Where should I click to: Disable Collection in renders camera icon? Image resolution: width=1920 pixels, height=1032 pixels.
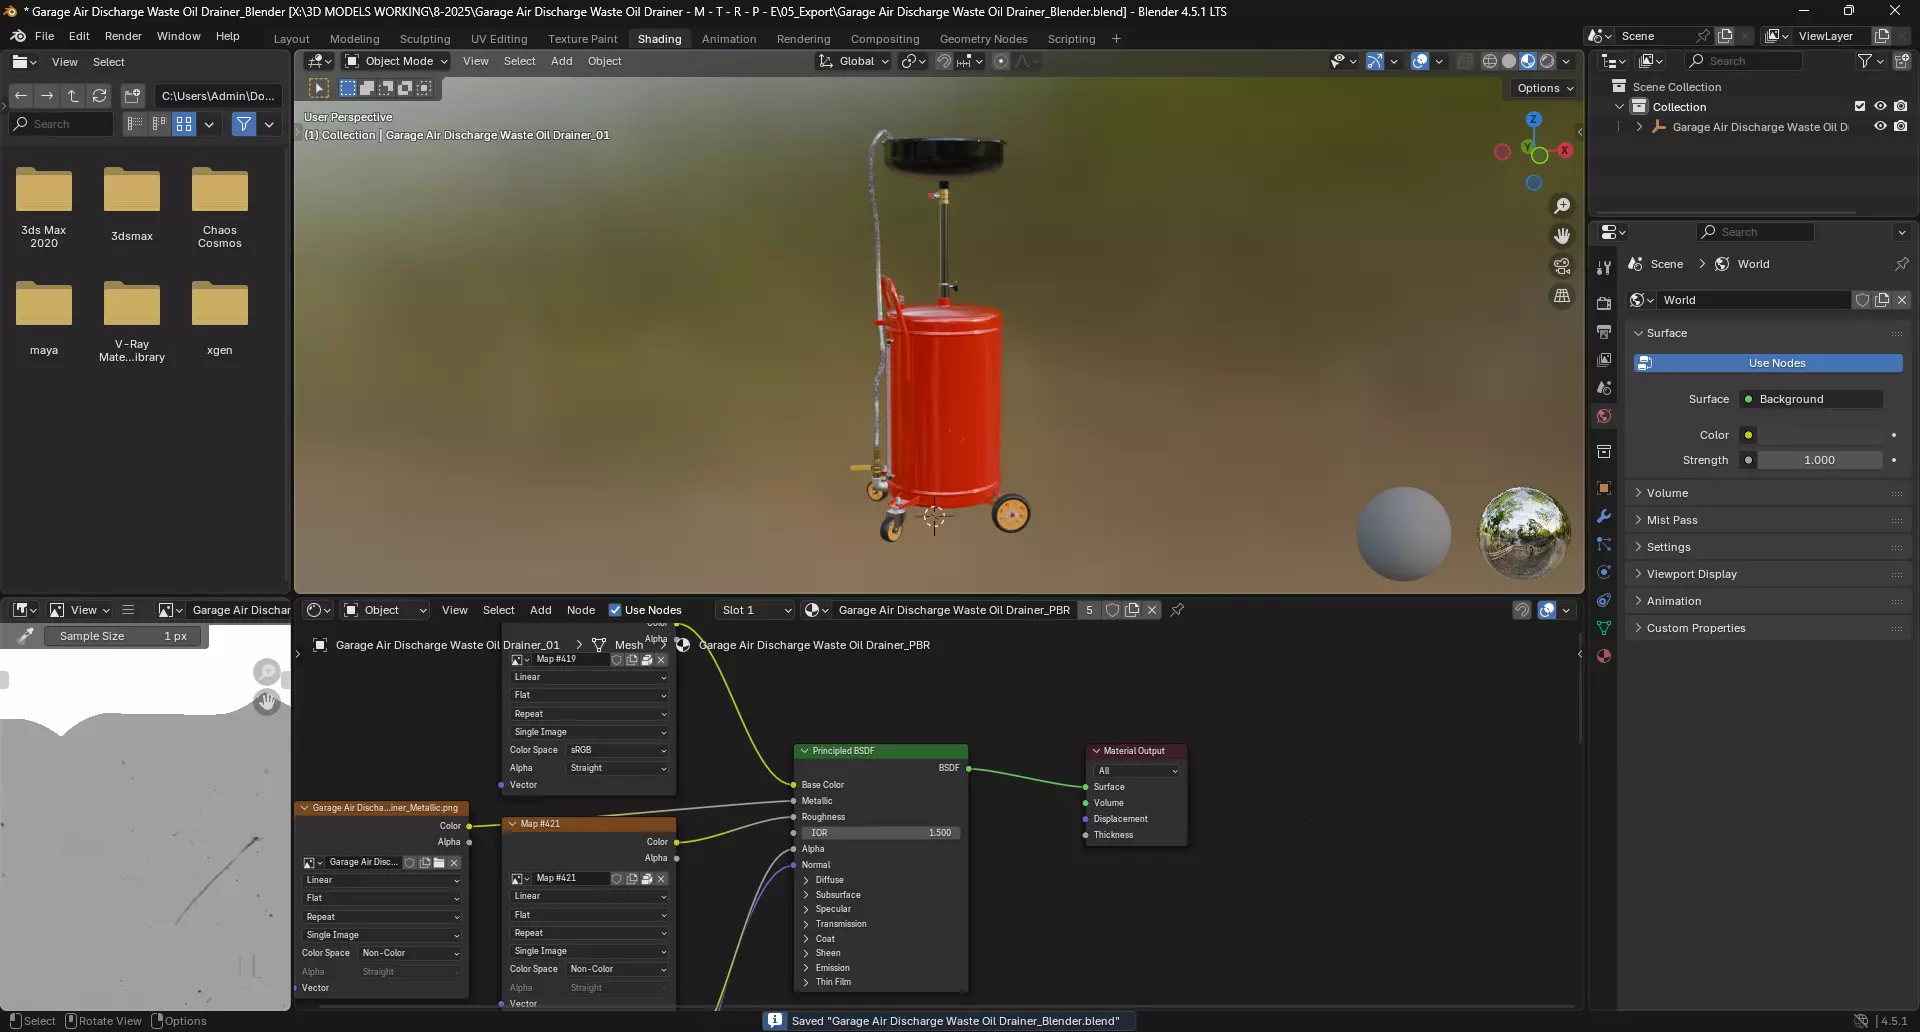pos(1901,106)
